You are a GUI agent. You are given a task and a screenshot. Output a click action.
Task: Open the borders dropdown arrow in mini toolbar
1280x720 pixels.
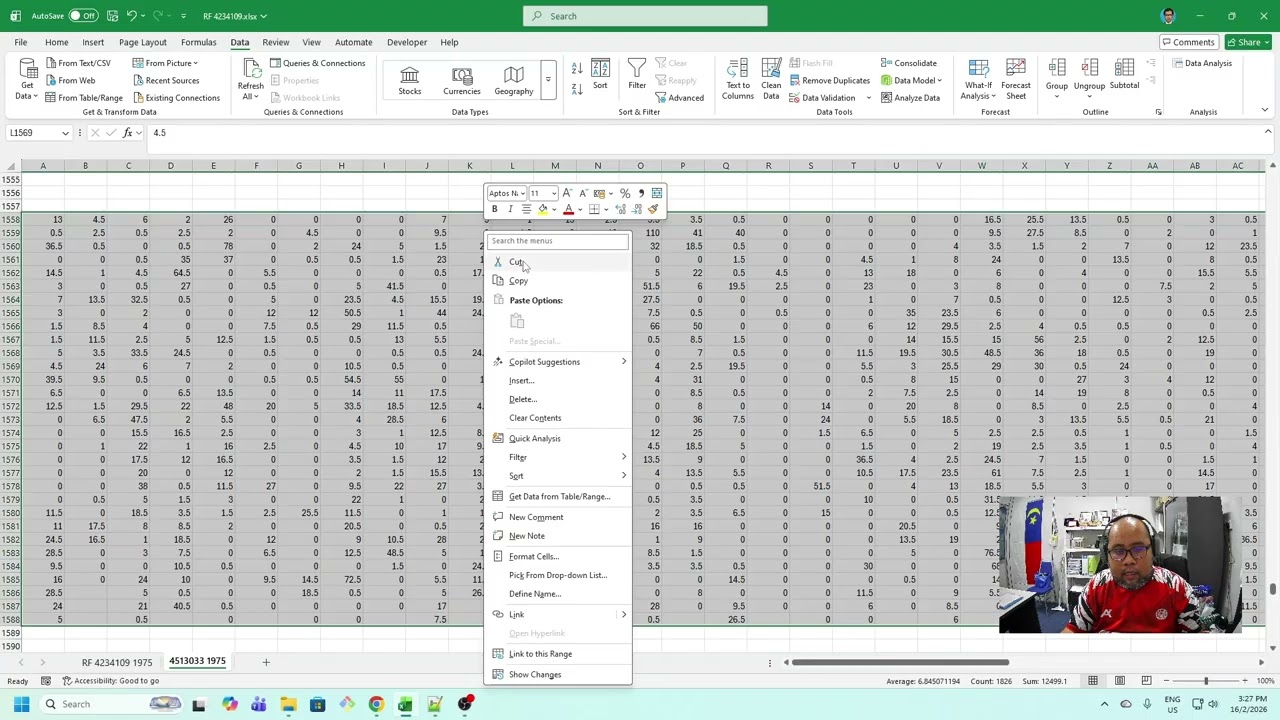coord(606,209)
